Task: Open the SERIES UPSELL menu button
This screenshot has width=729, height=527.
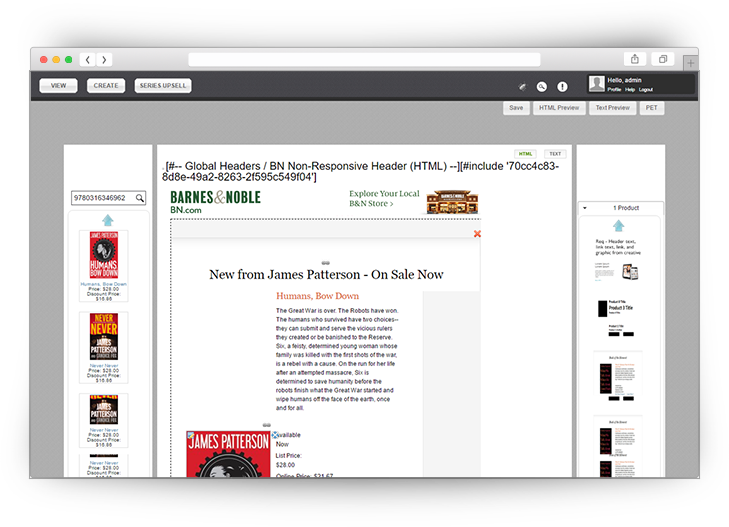Action: pos(163,86)
